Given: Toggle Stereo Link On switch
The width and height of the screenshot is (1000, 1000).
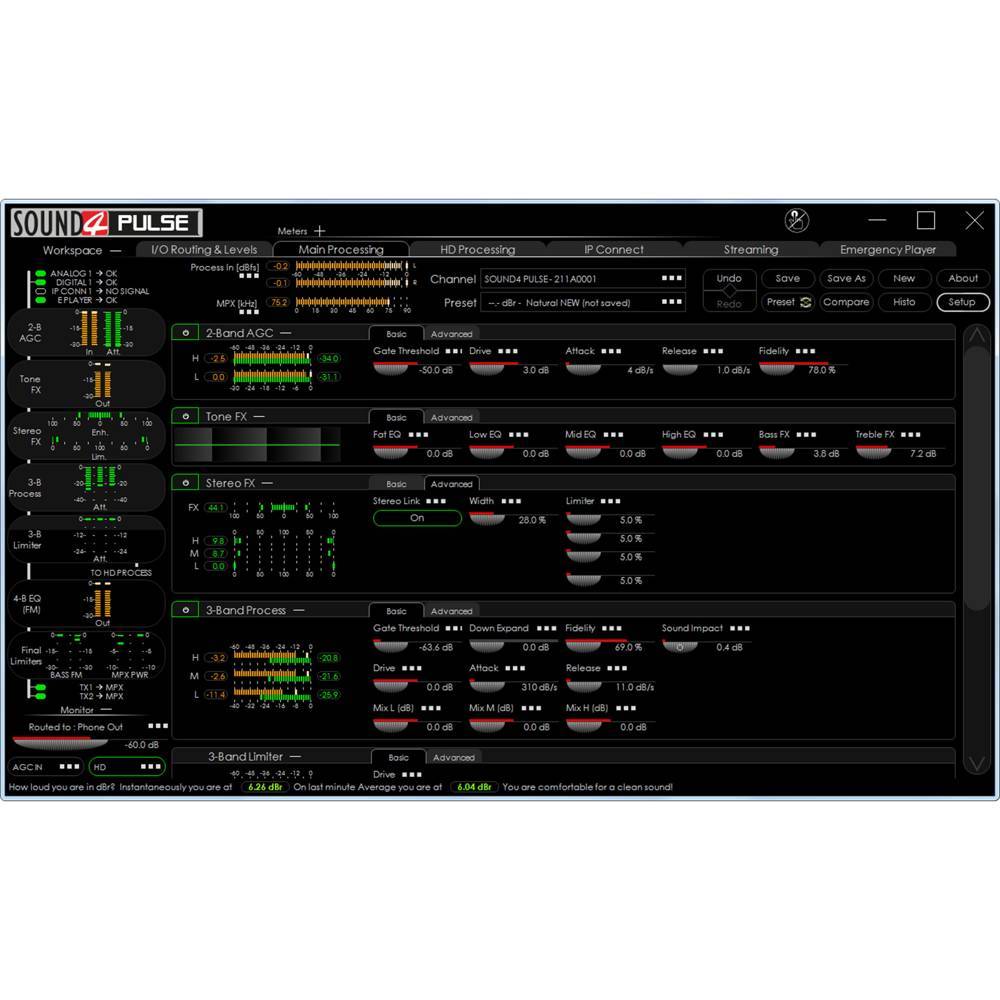Looking at the screenshot, I should coord(417,518).
